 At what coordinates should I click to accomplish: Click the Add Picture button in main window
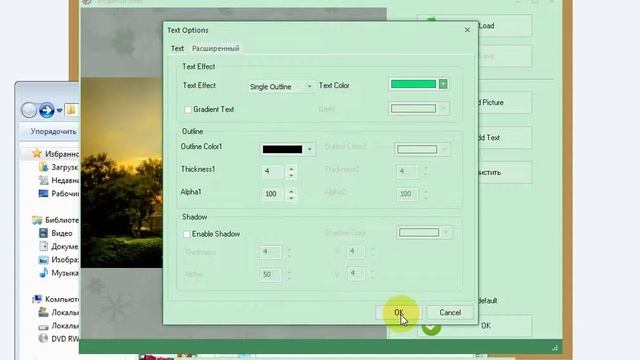[x=505, y=102]
